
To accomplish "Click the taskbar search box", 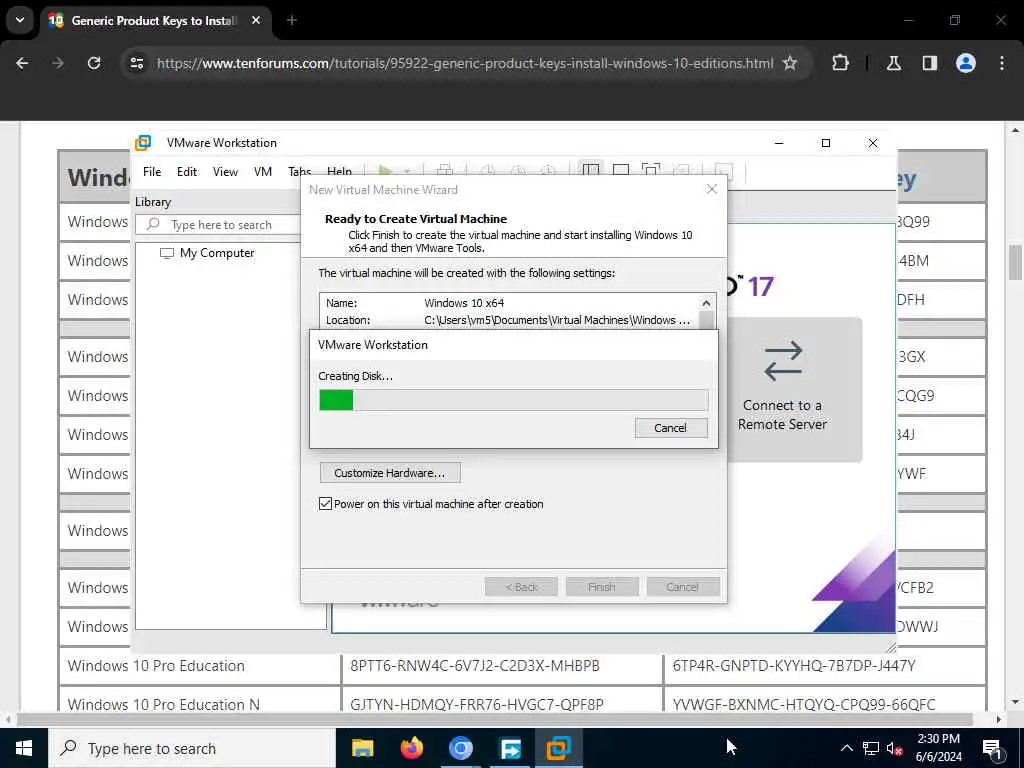I will click(191, 748).
